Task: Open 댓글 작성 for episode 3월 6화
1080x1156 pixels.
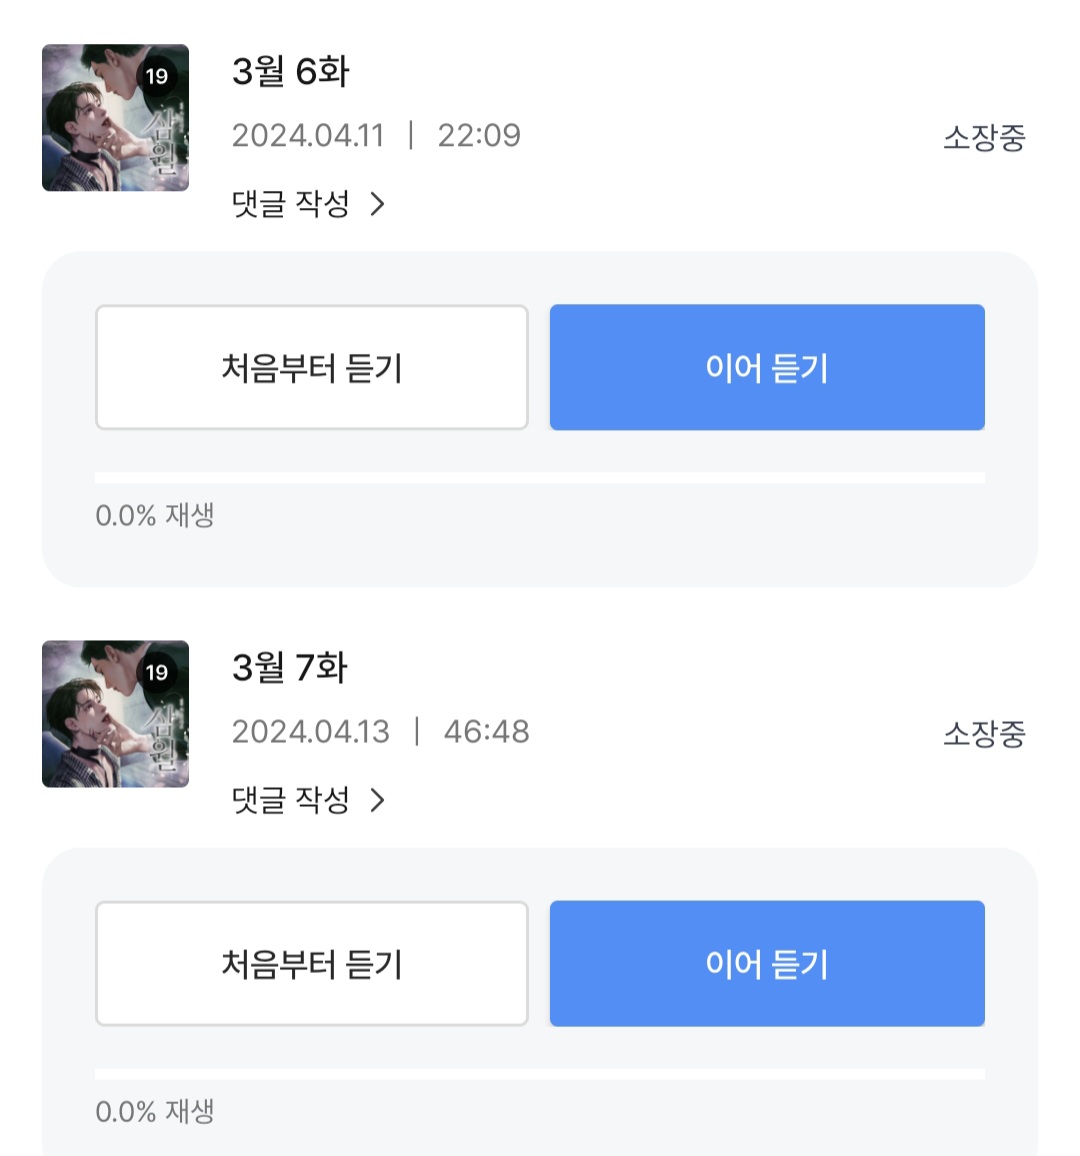Action: coord(291,204)
